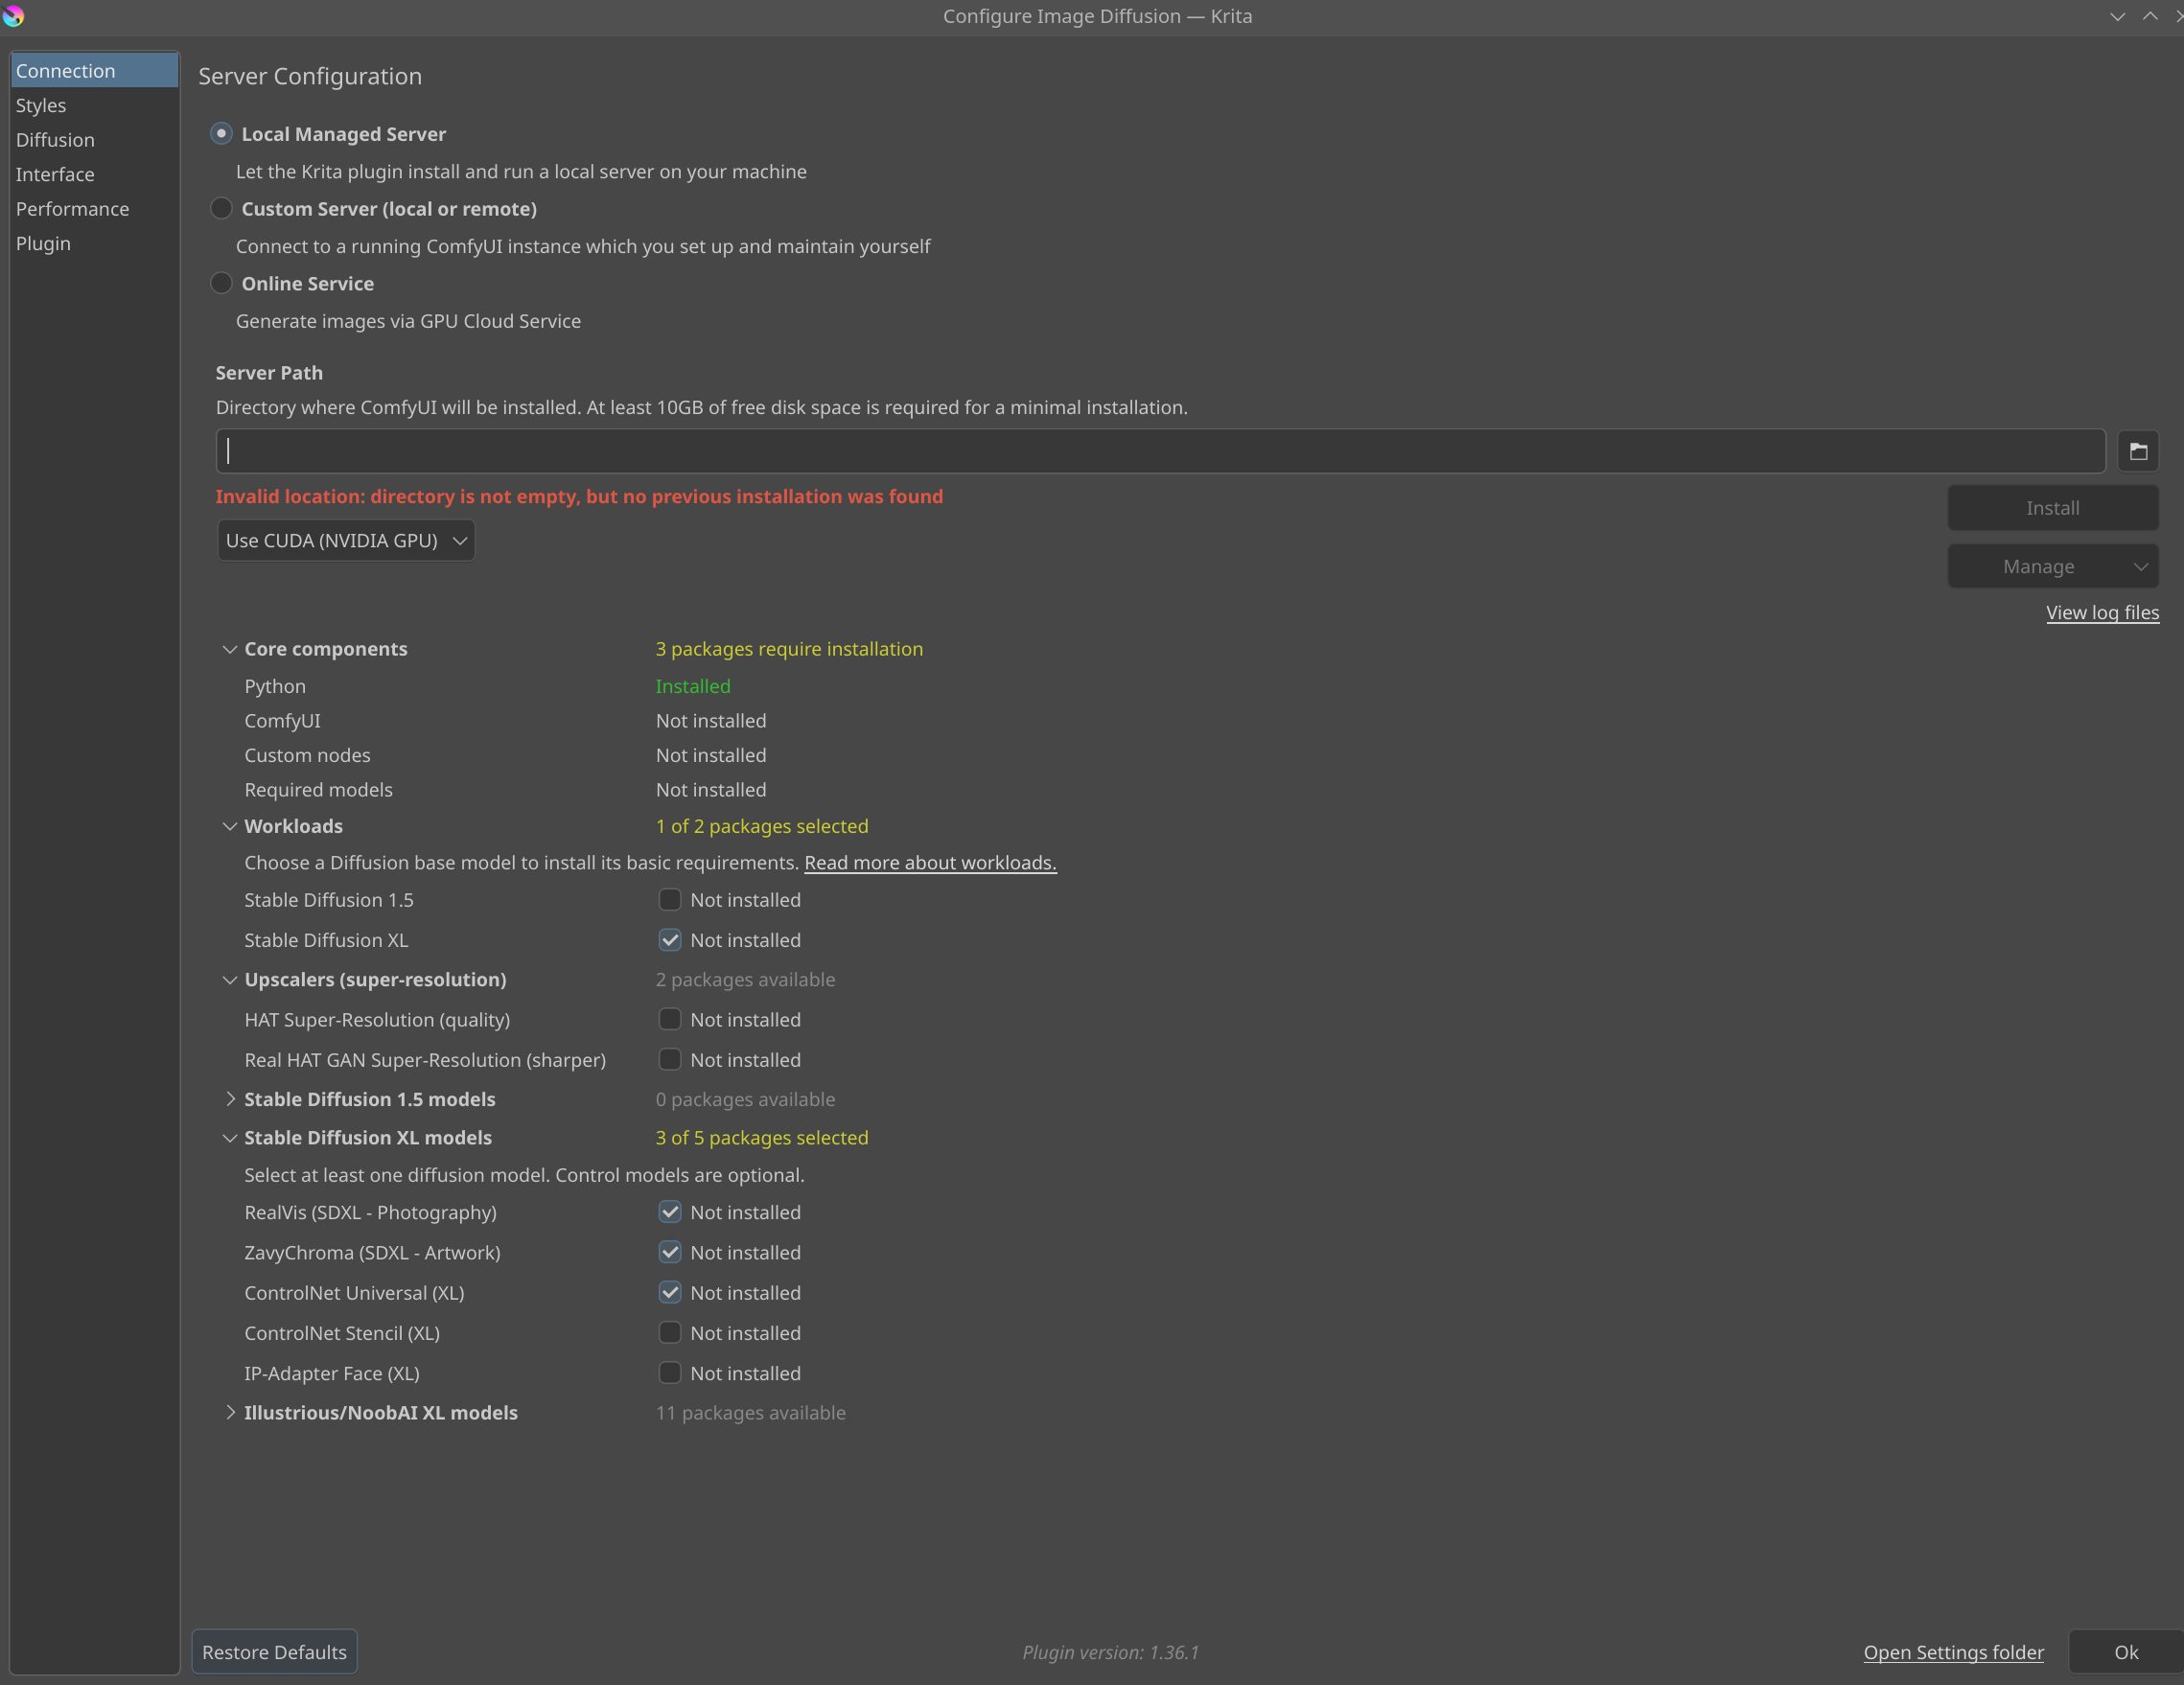Open the Settings folder link
This screenshot has height=1685, width=2184.
pos(1953,1652)
